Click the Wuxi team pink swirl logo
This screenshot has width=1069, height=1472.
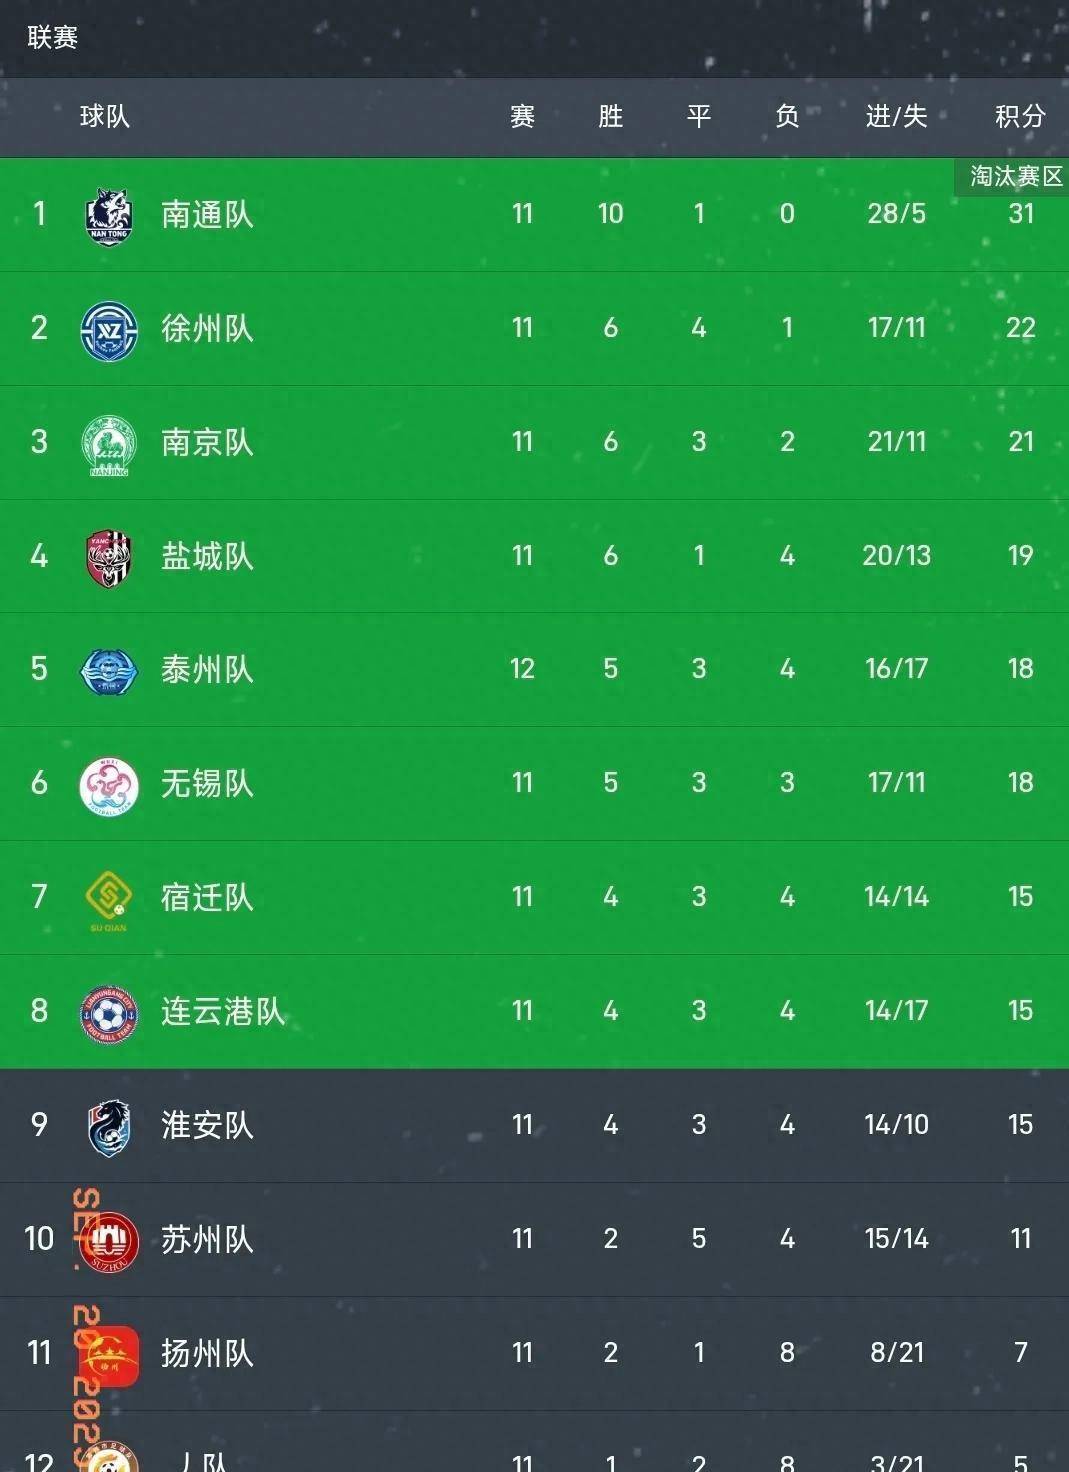pos(109,786)
